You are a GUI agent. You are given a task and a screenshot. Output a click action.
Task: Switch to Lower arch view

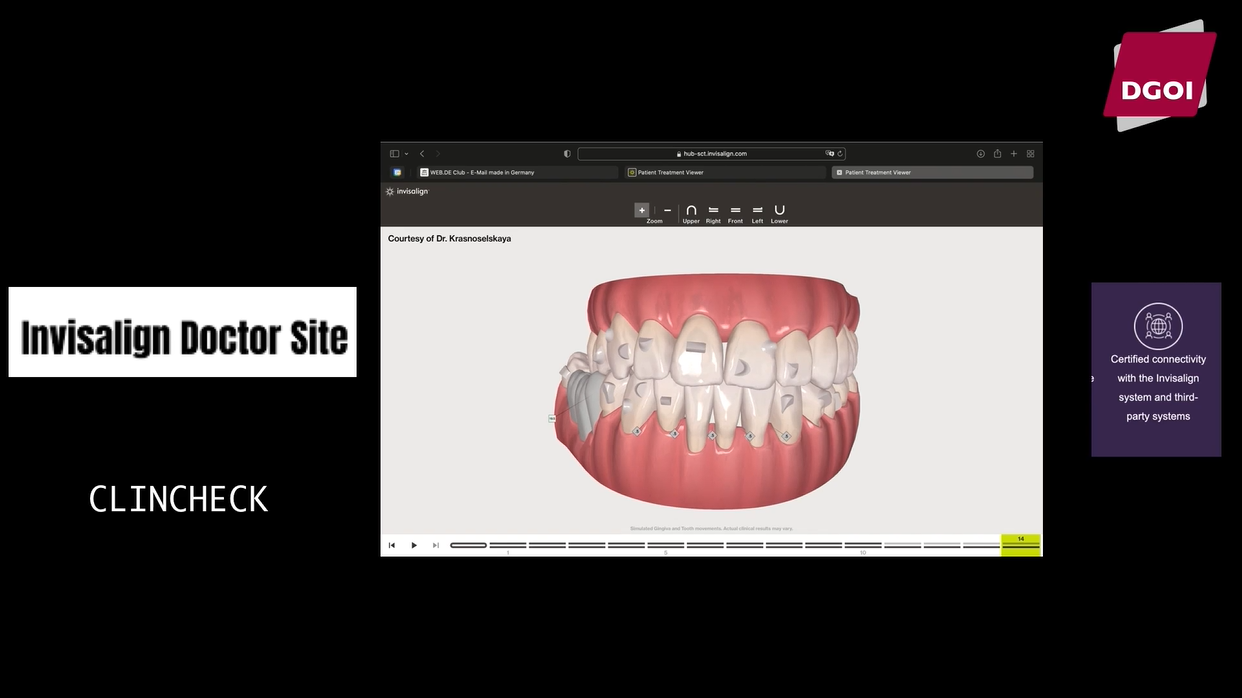point(779,211)
